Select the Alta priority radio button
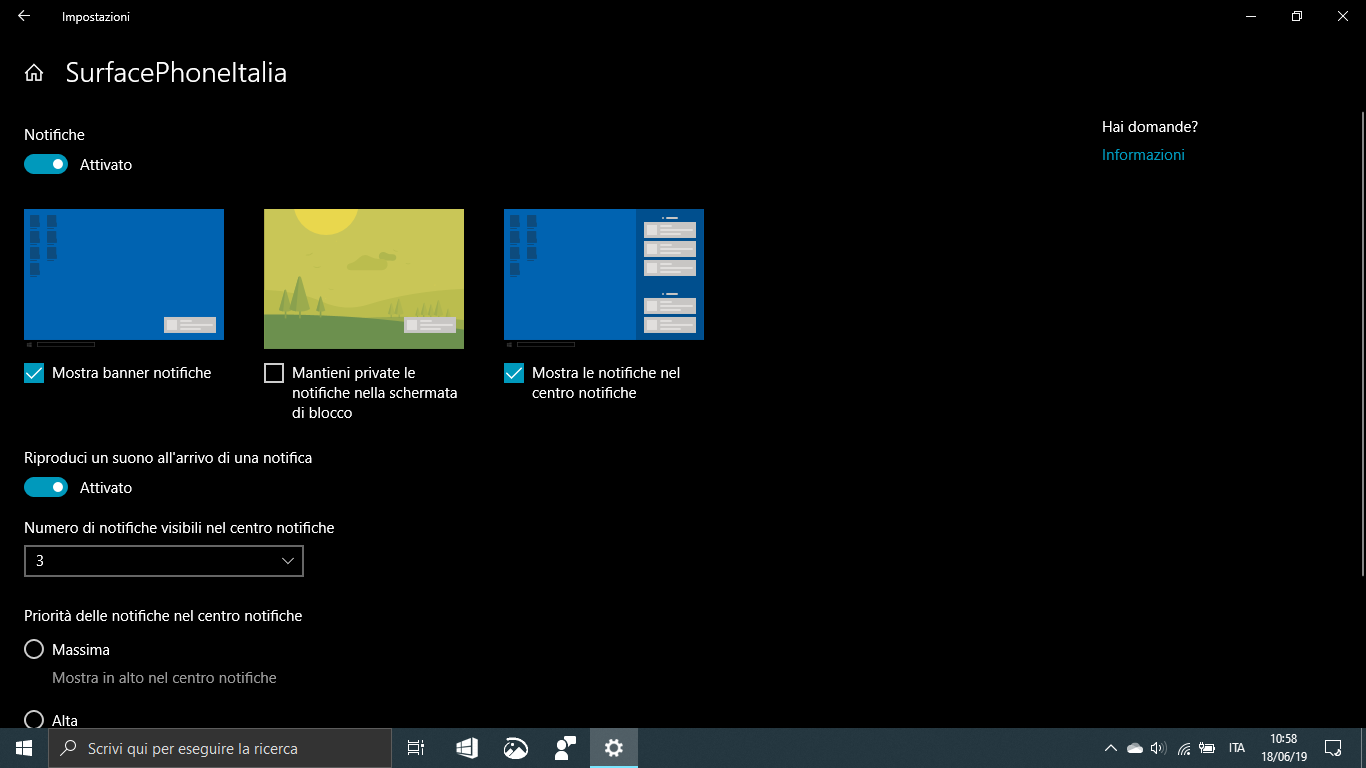 point(34,719)
